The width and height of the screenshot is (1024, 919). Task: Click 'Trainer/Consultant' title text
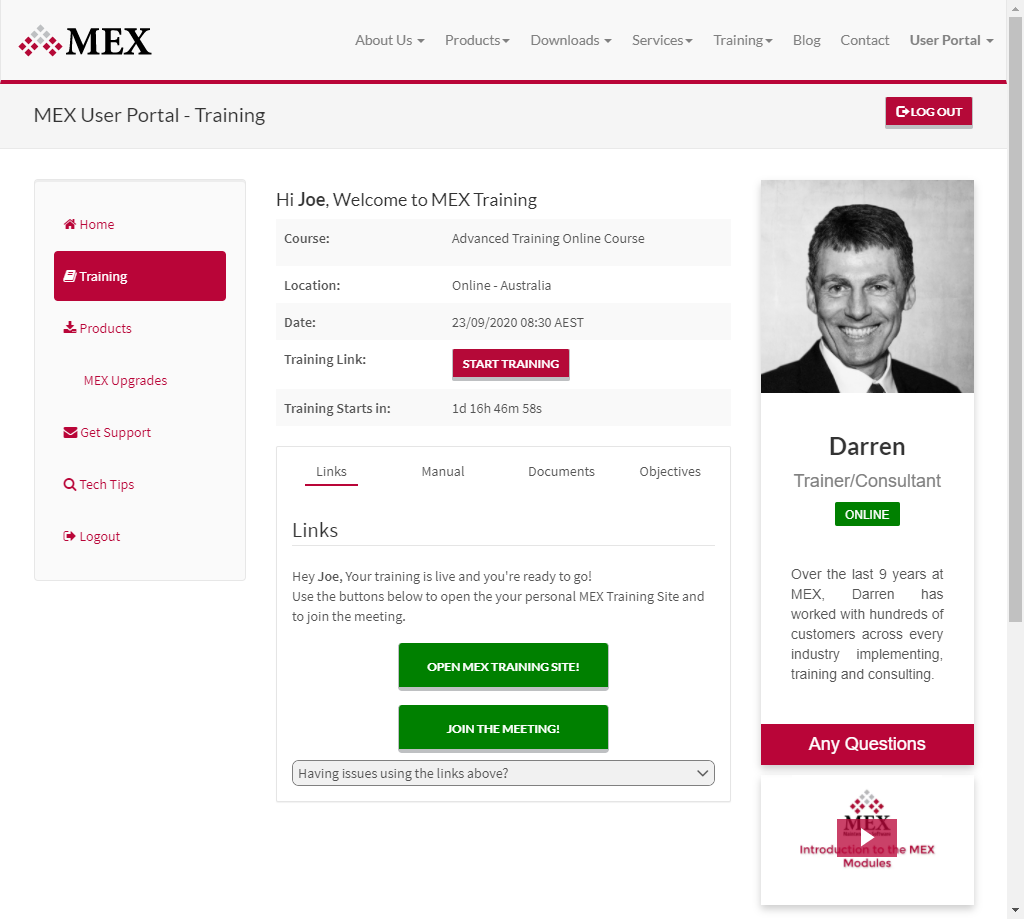pyautogui.click(x=867, y=481)
